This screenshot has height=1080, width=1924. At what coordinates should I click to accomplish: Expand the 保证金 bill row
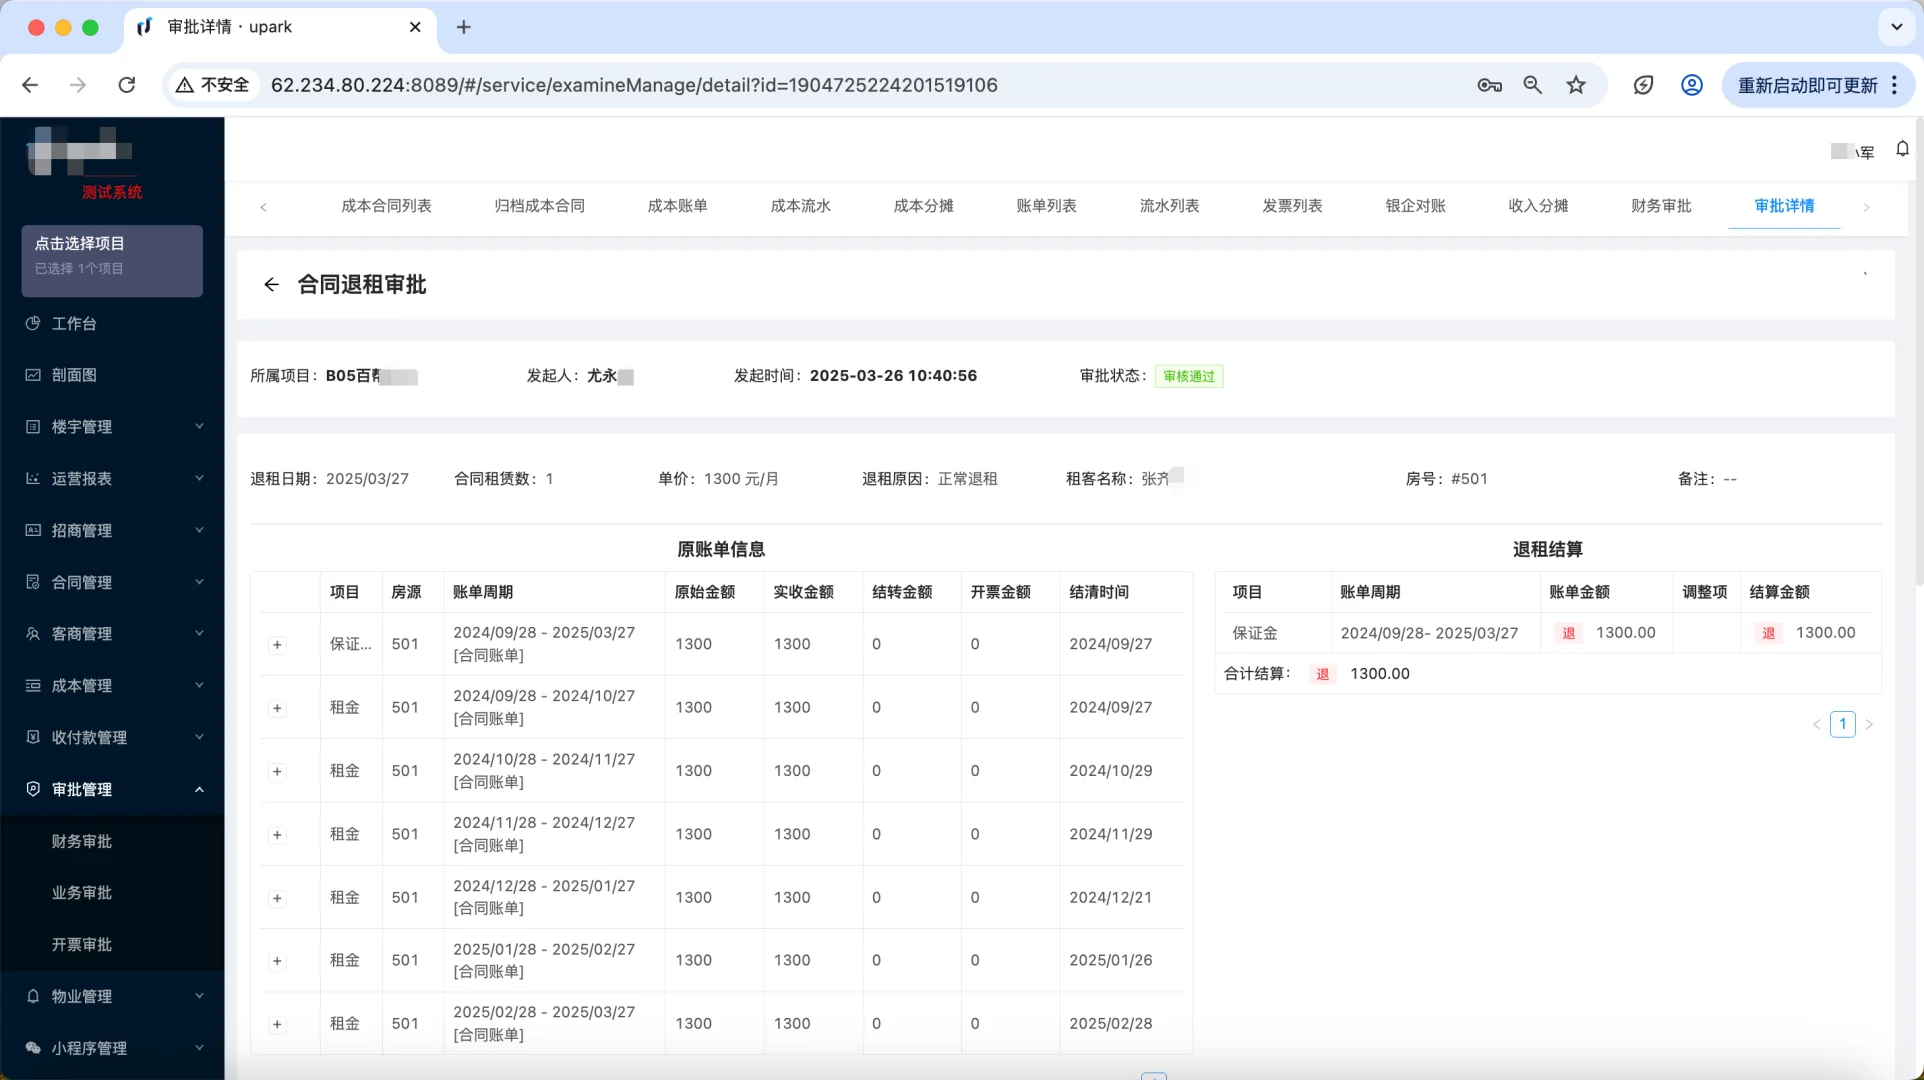[277, 645]
